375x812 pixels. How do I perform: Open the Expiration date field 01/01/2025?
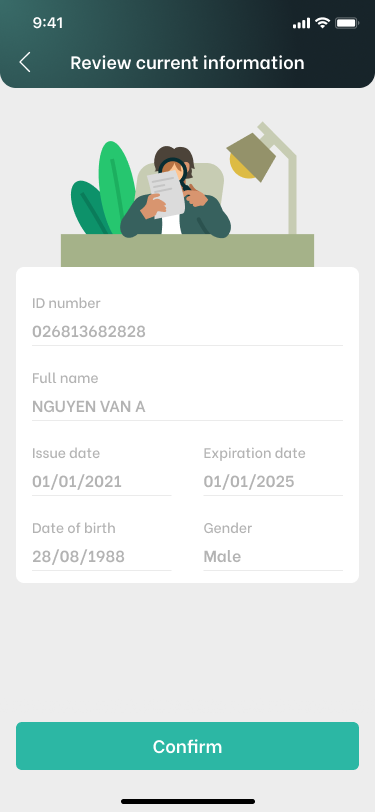point(273,482)
